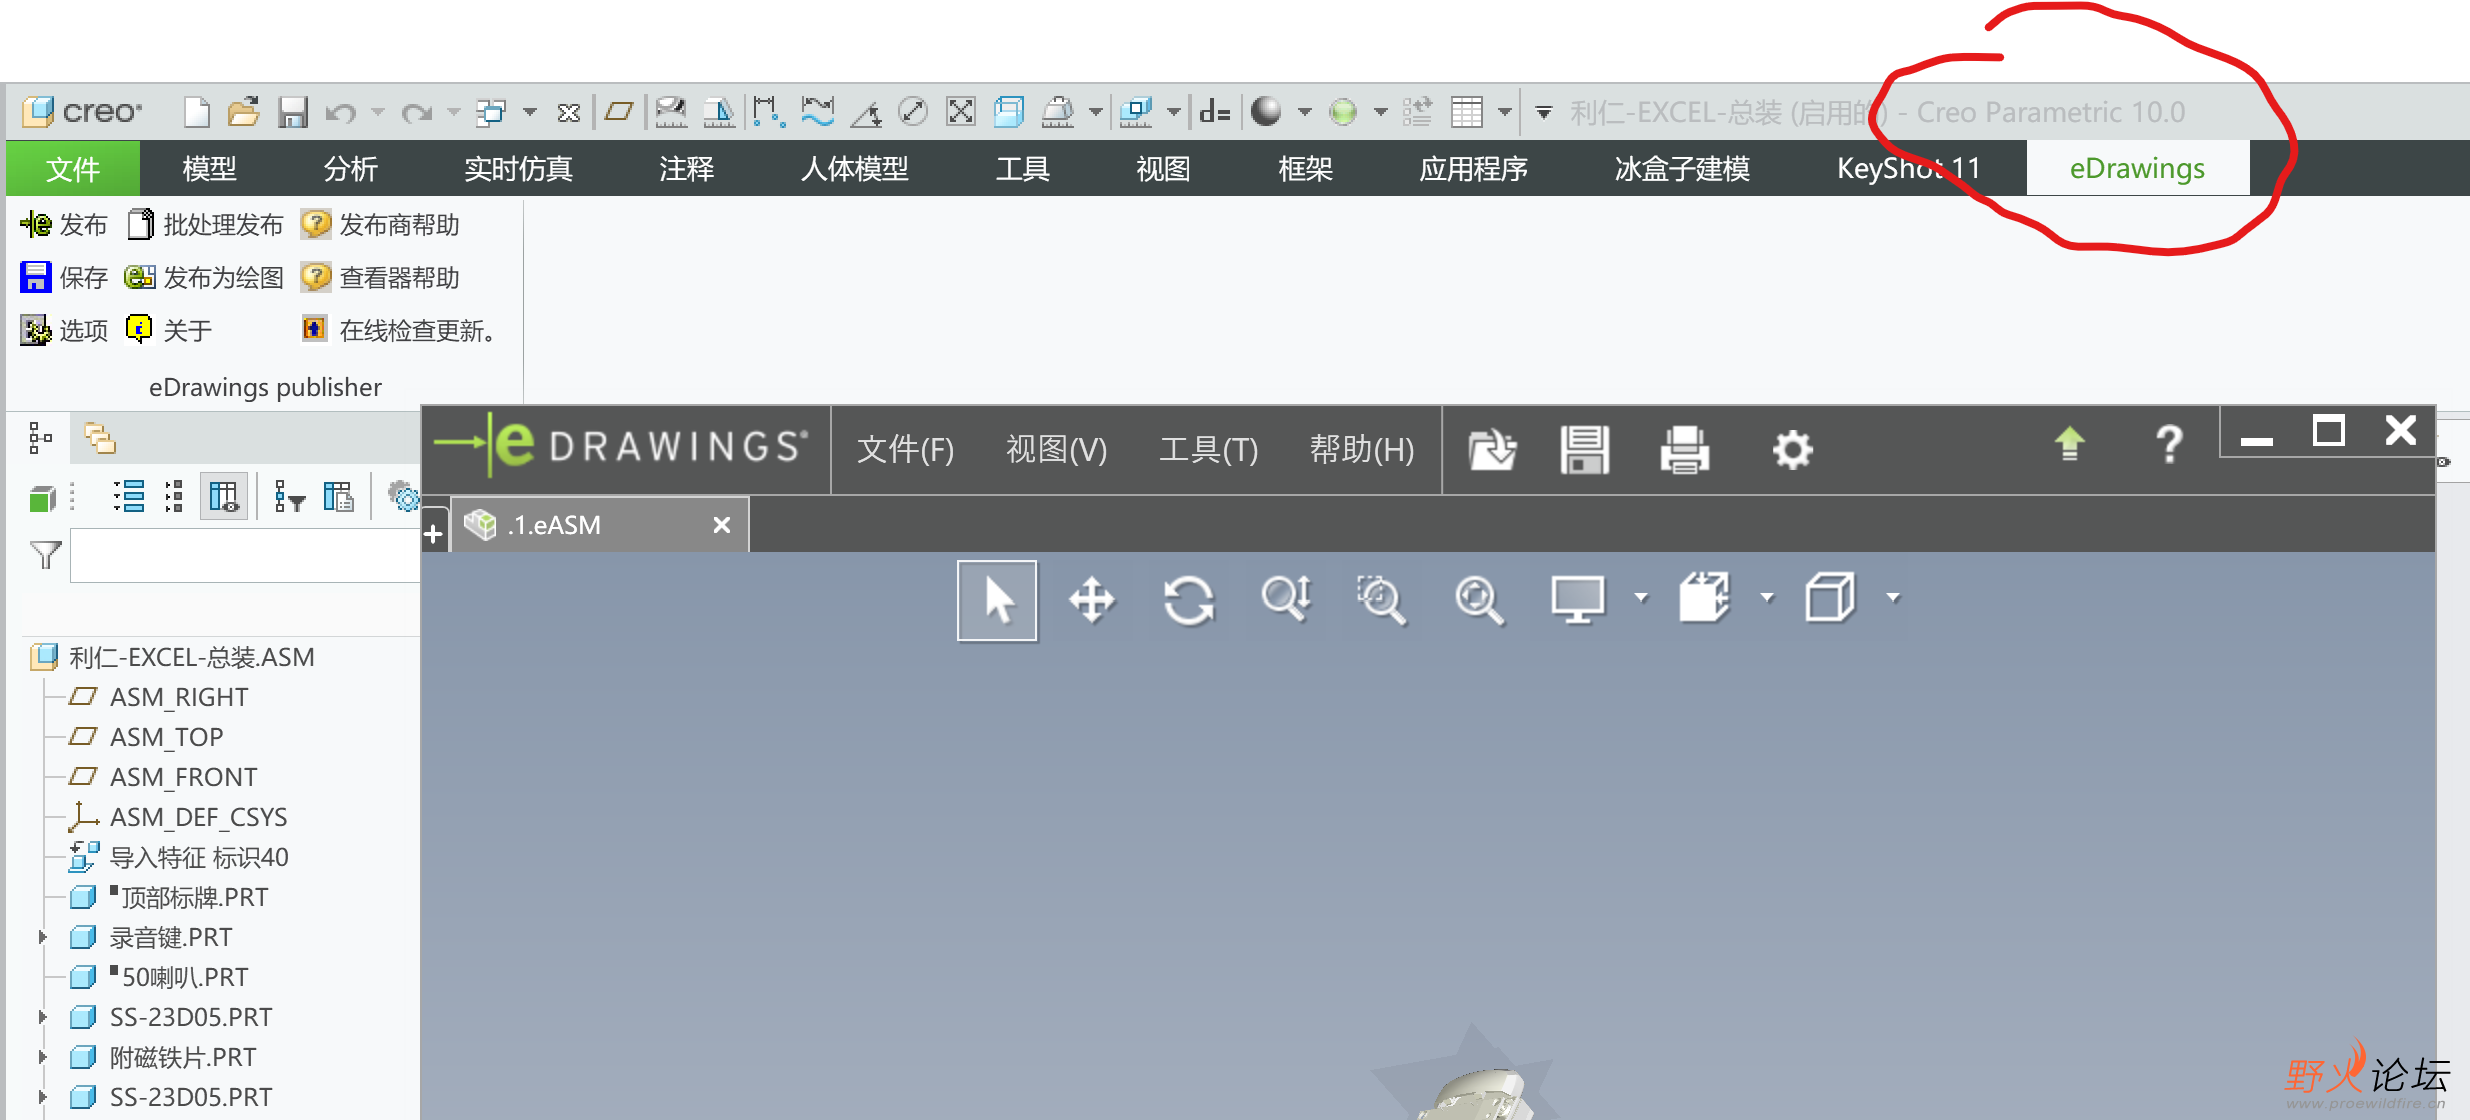Close the .1.eASM document tab
2470x1120 pixels.
point(721,525)
